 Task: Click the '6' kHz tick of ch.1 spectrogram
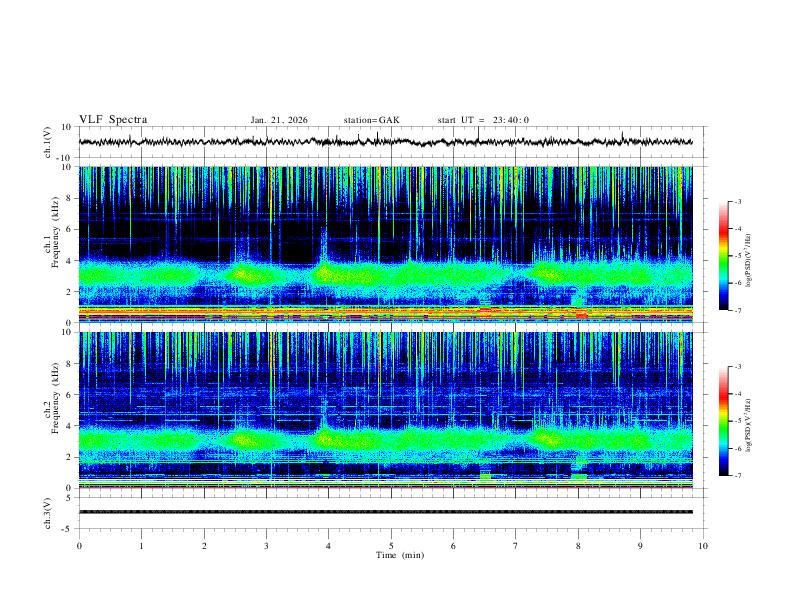click(69, 229)
